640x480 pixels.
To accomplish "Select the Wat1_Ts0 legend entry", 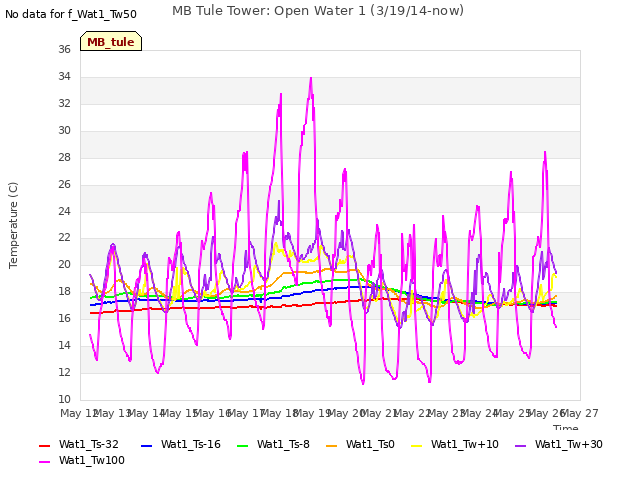I will (x=360, y=444).
